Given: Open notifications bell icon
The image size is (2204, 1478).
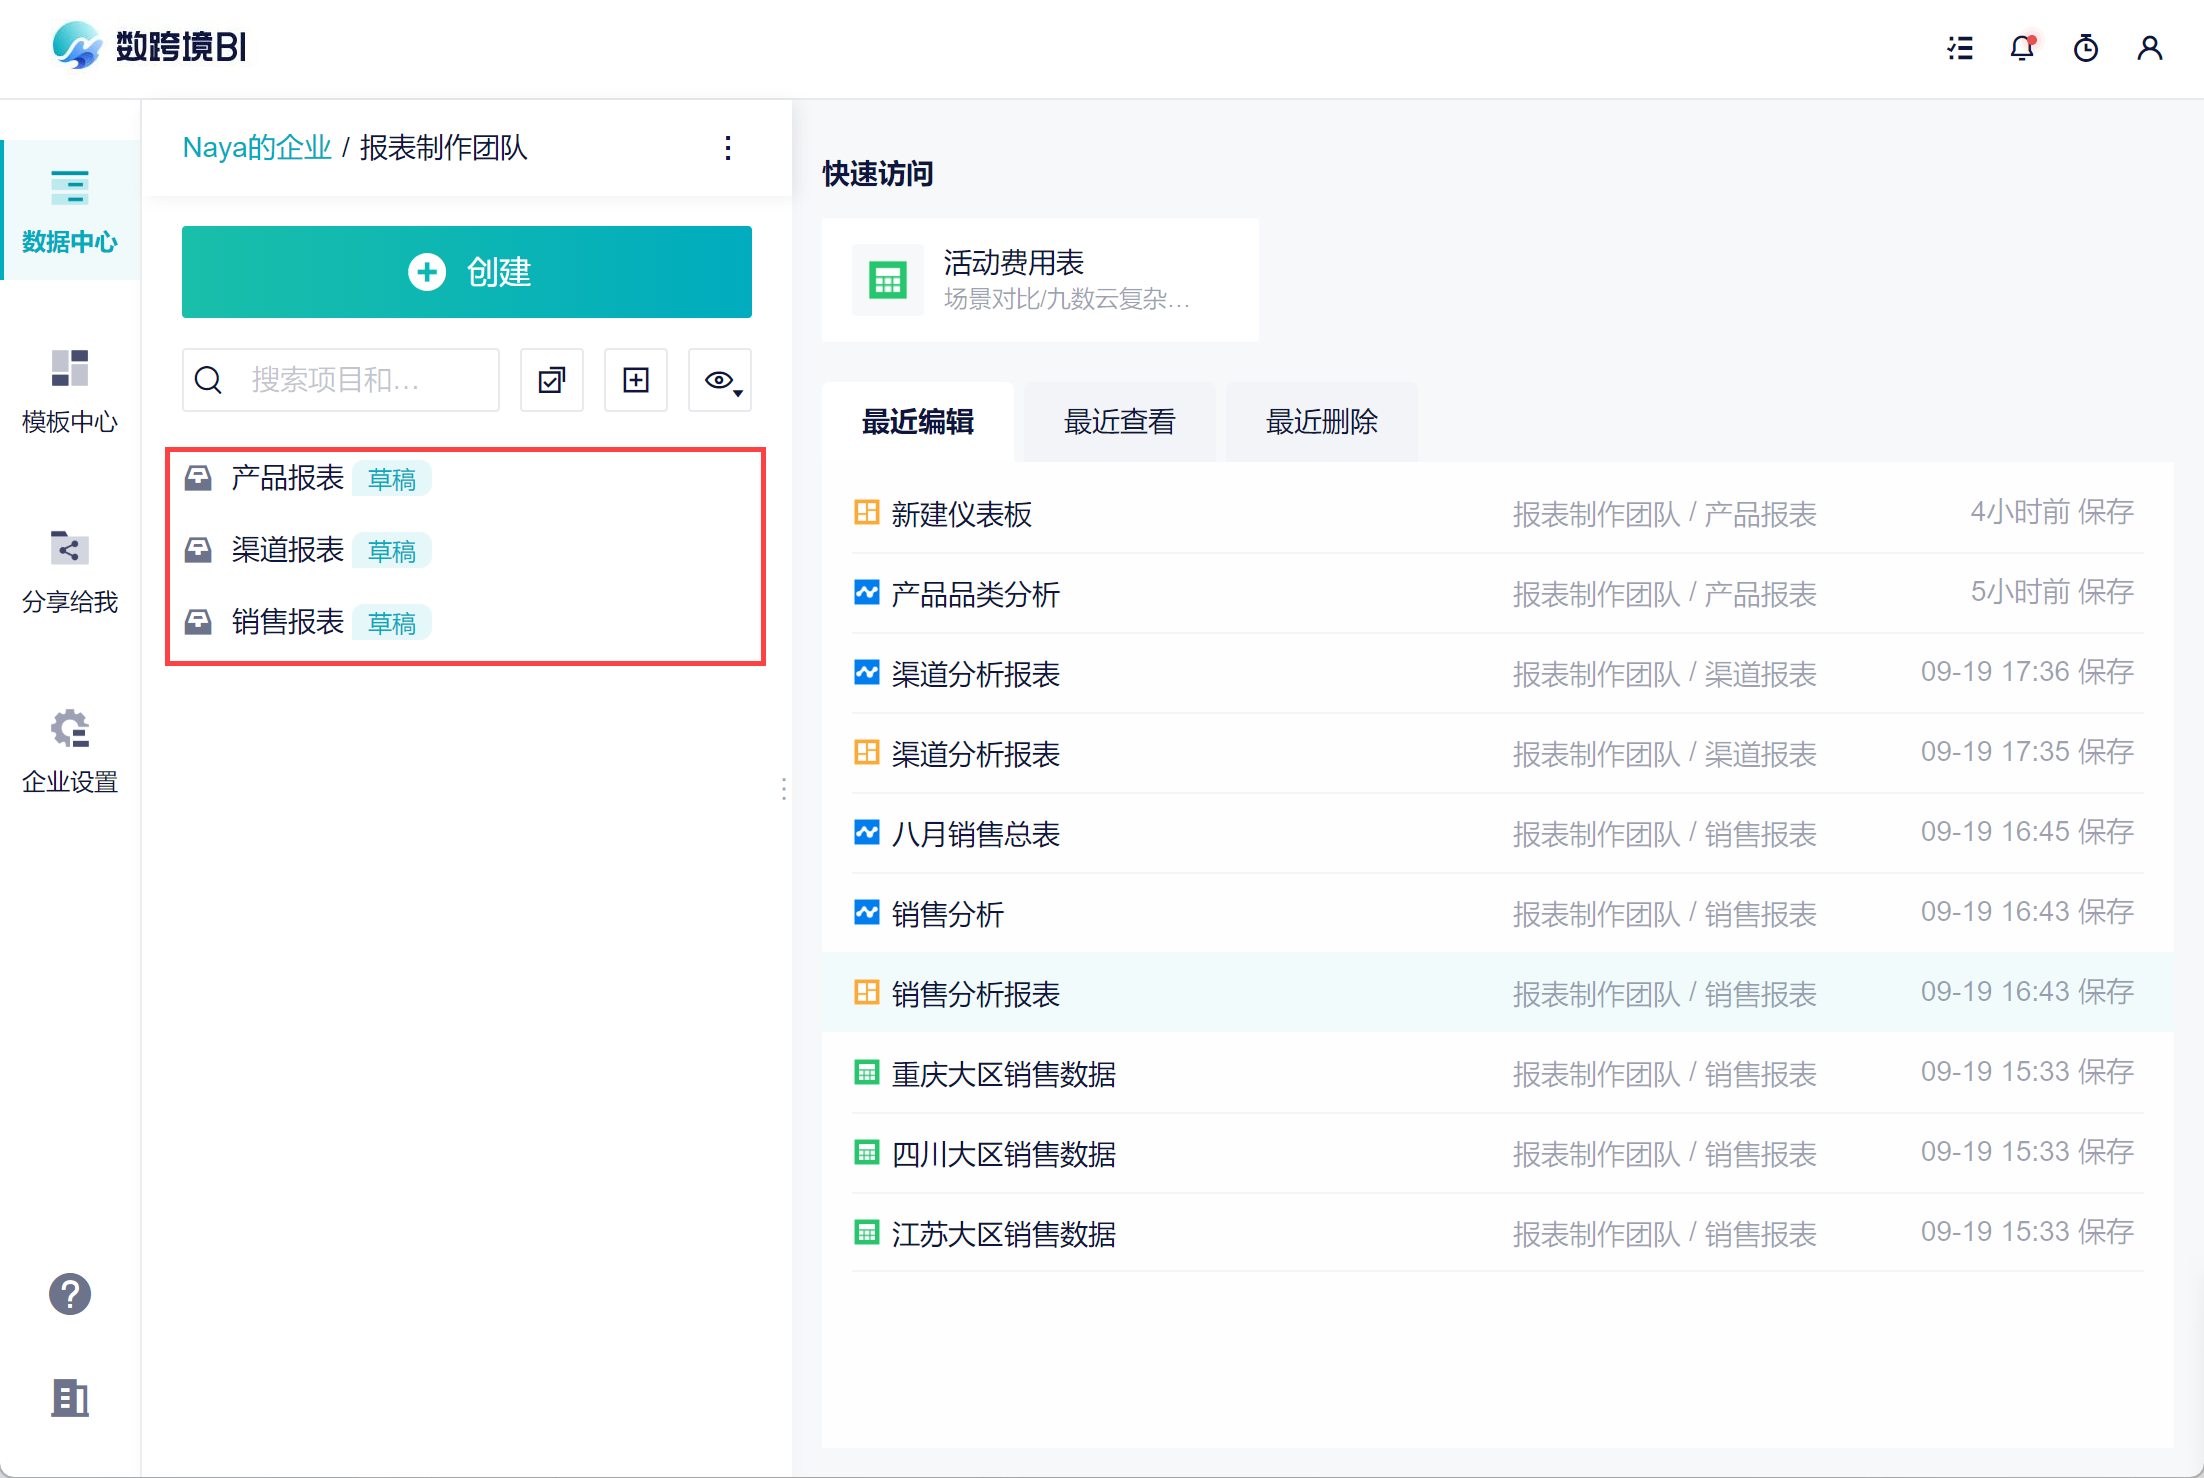Looking at the screenshot, I should [2023, 48].
